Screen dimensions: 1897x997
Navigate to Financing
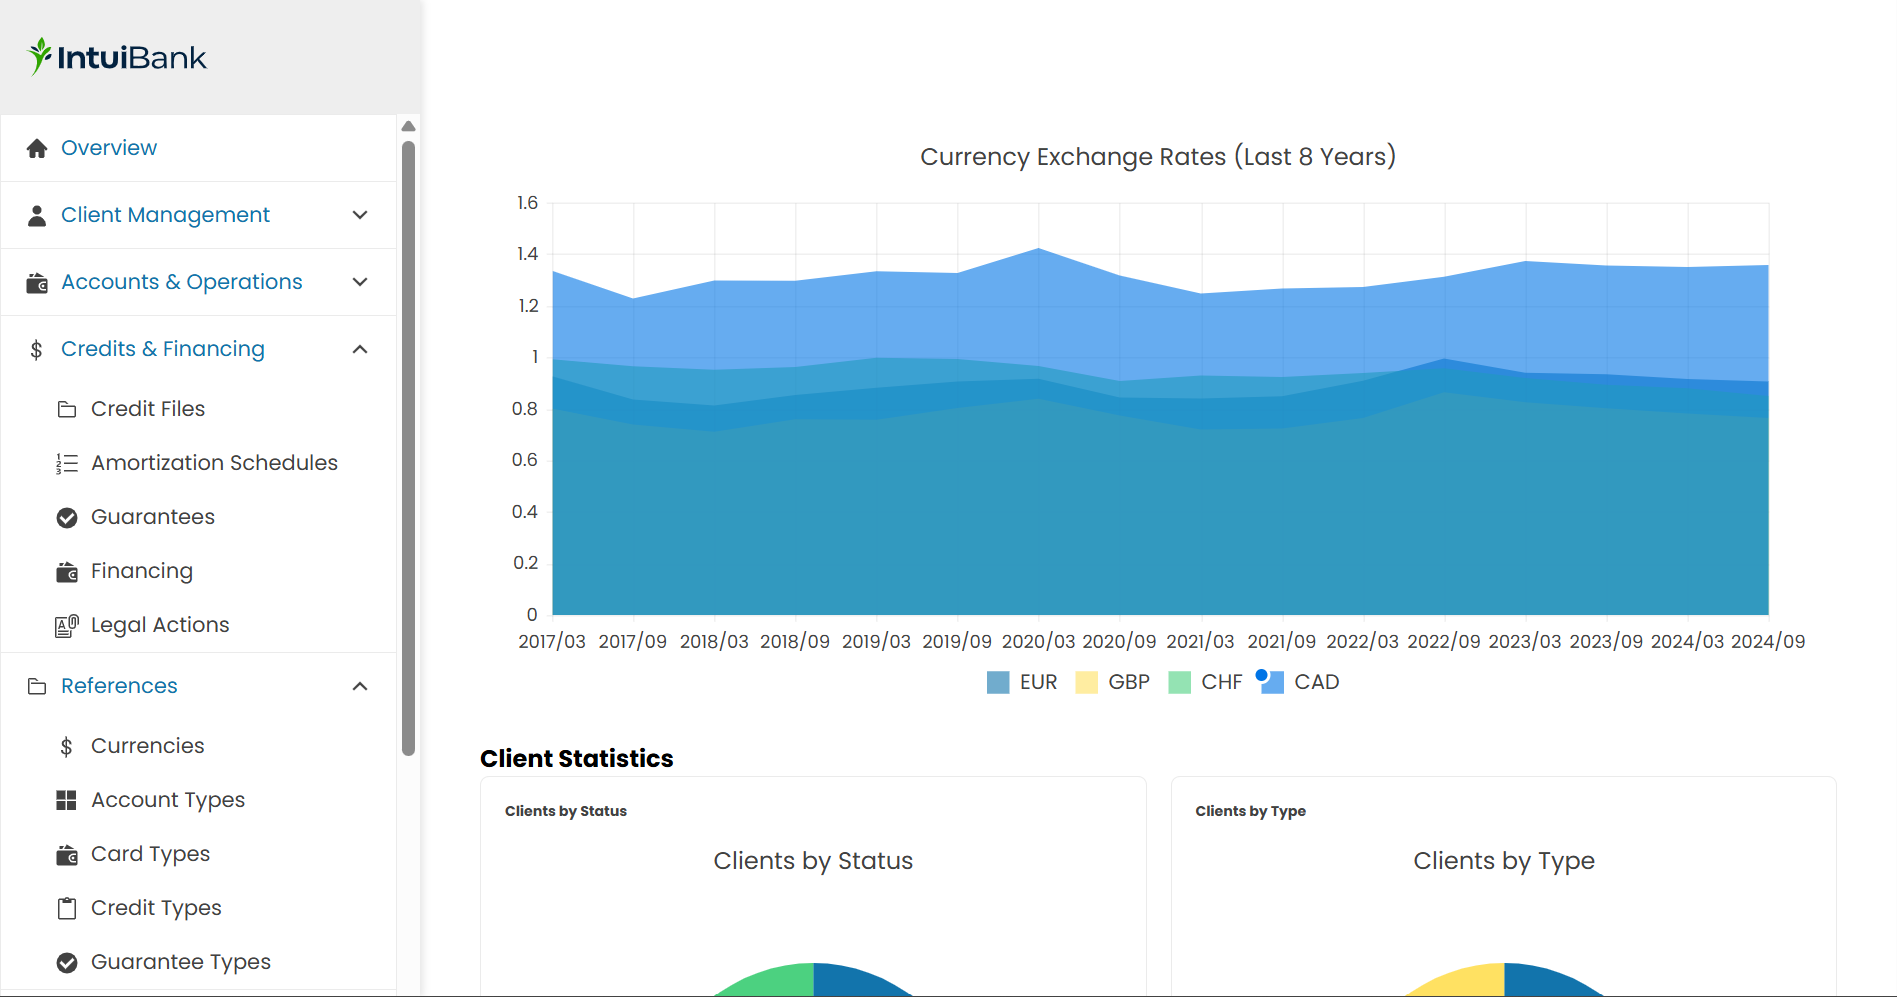point(142,571)
